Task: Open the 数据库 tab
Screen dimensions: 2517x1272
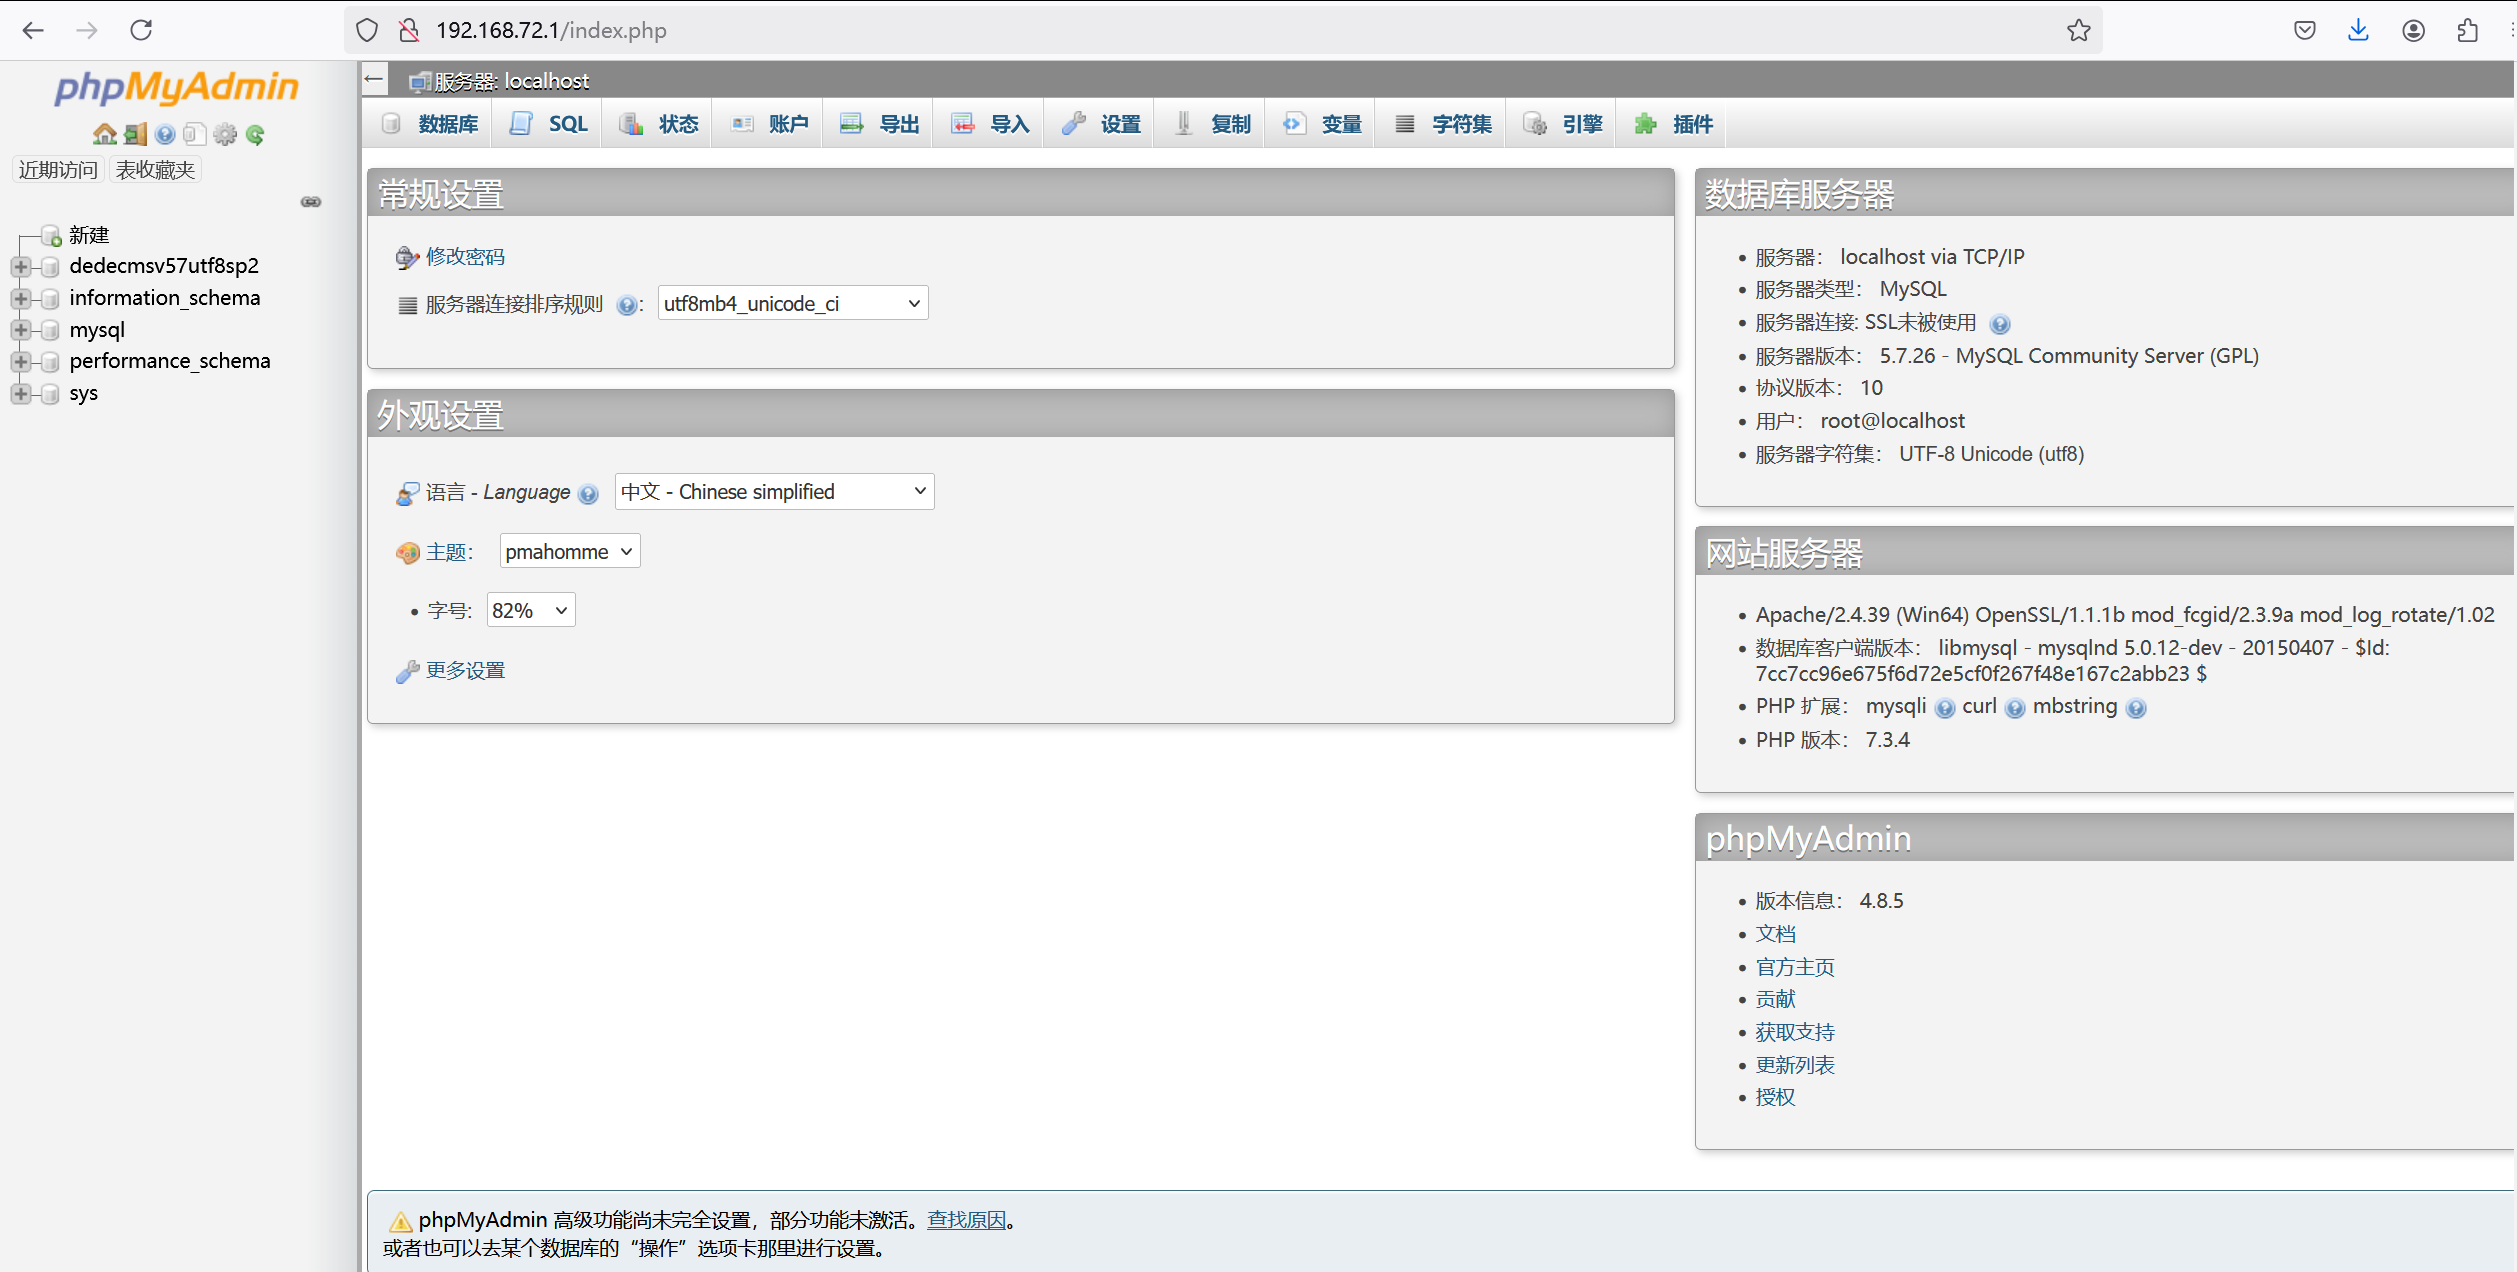Action: tap(430, 124)
